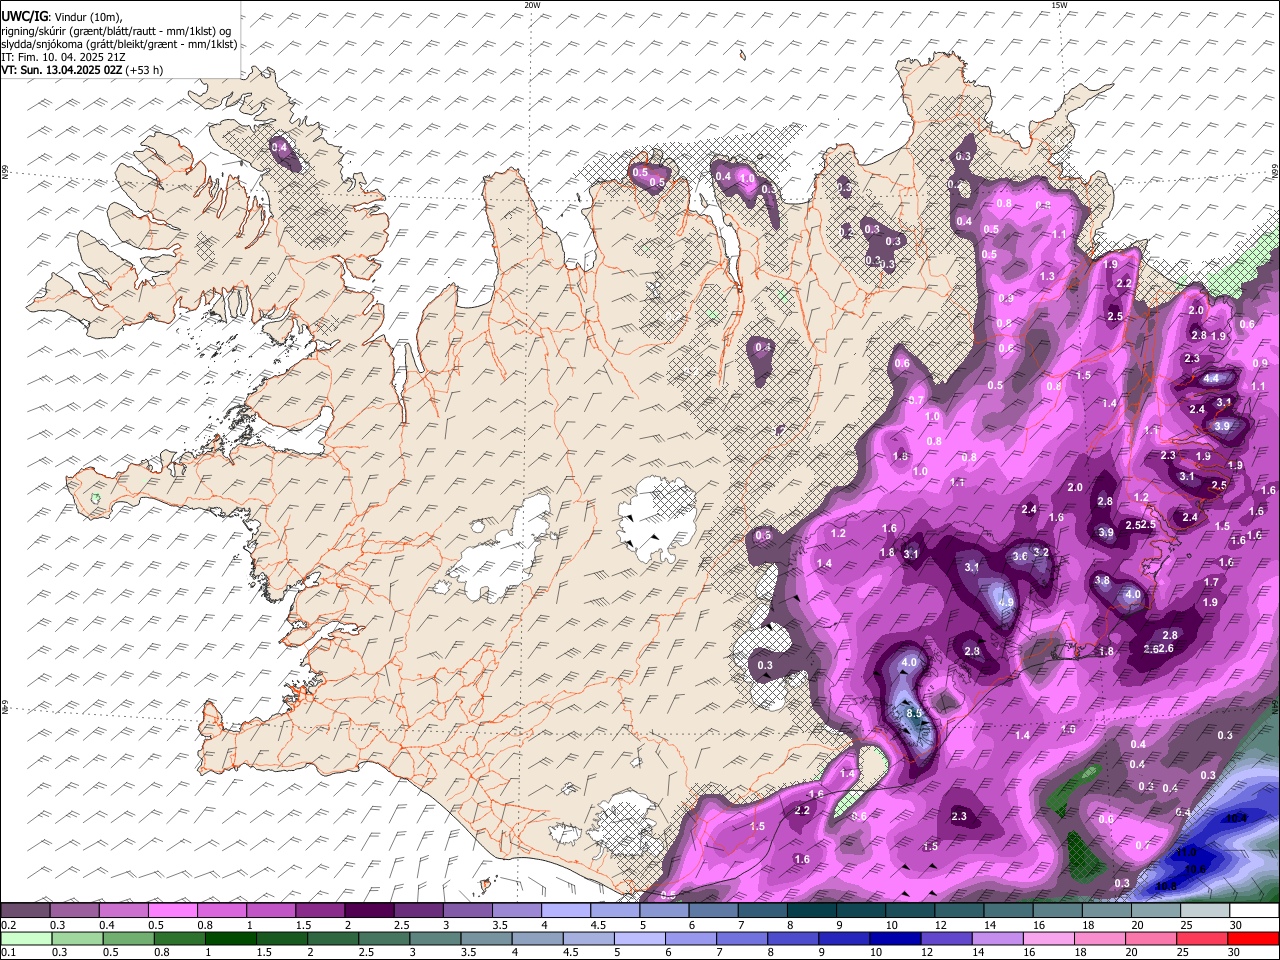Select the '0.8' legend number in lower row
This screenshot has width=1280, height=960.
[x=162, y=953]
